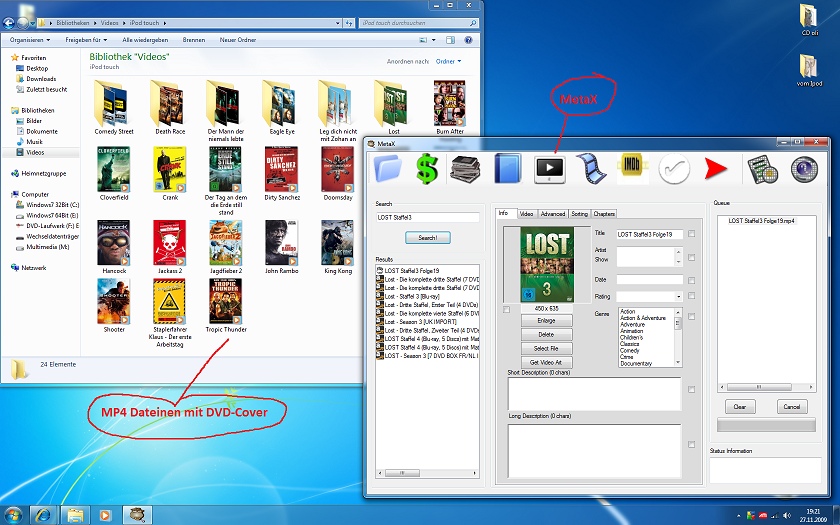Select the Tropic Thunder movie file

pos(226,305)
